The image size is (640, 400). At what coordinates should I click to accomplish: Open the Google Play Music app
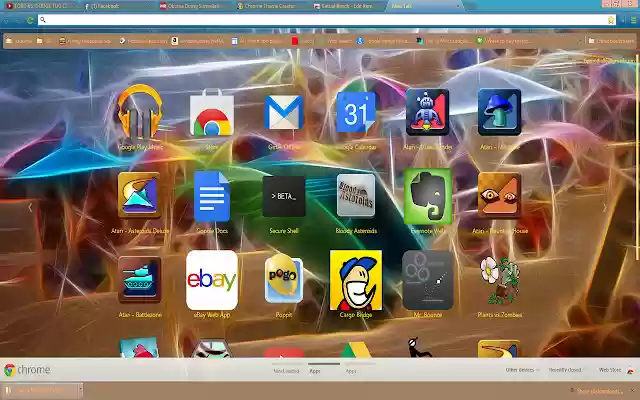coord(140,112)
